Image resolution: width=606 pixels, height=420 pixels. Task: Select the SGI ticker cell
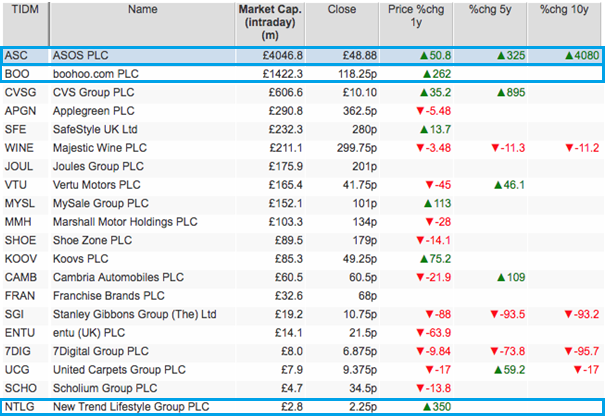click(14, 315)
